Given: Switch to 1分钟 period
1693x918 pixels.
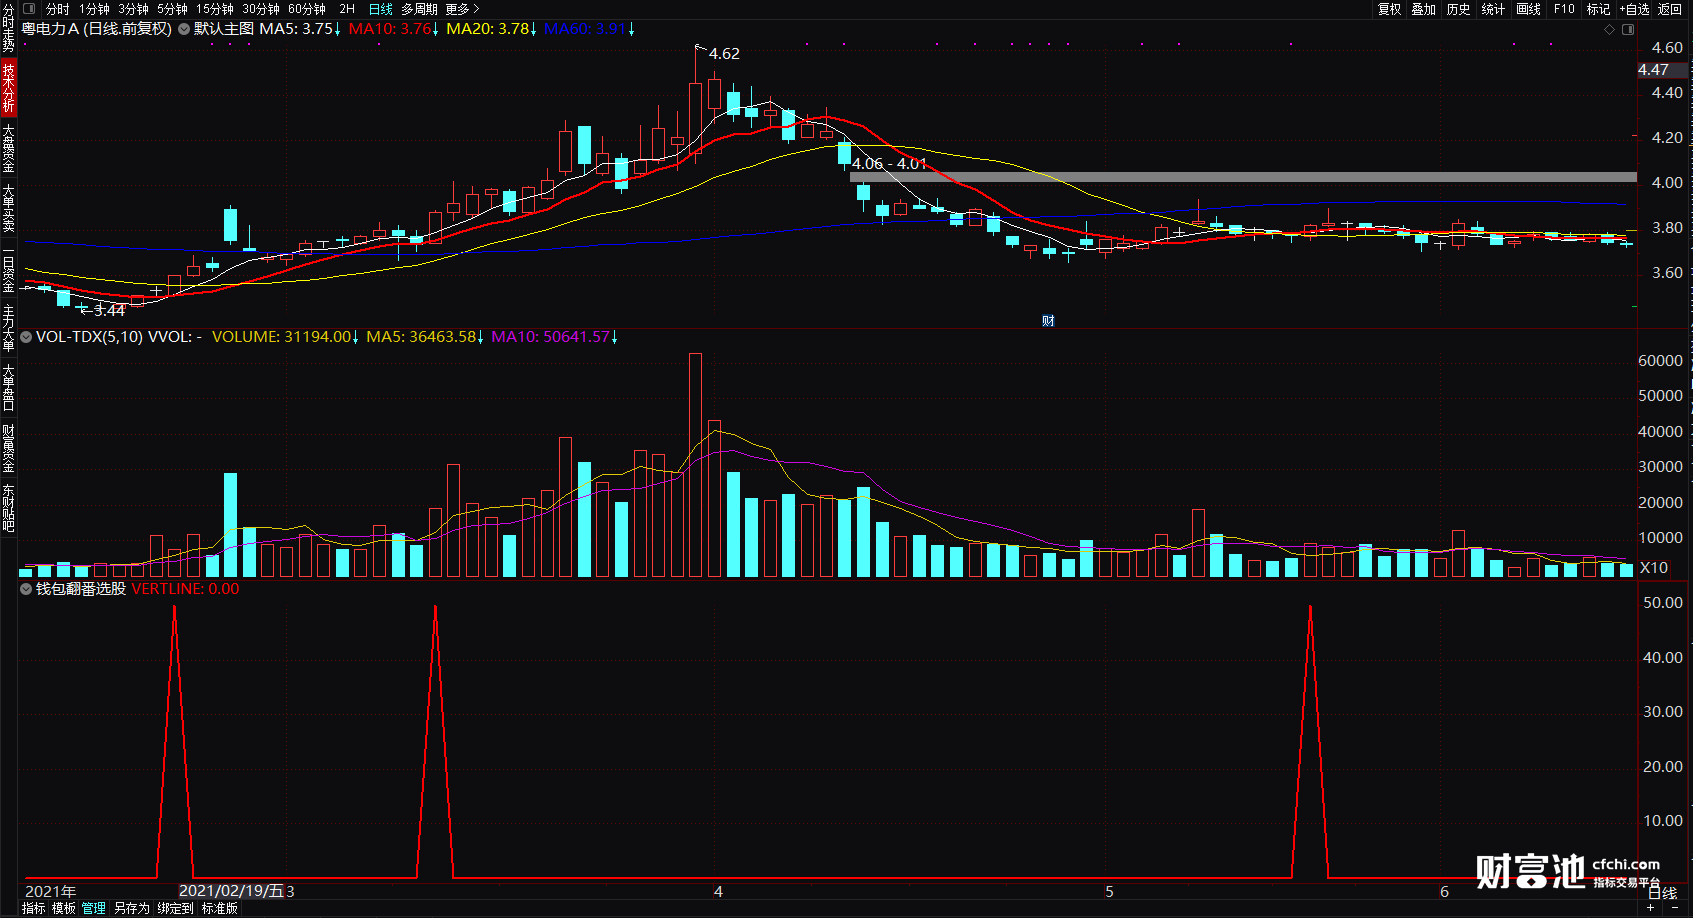Looking at the screenshot, I should click(x=94, y=9).
